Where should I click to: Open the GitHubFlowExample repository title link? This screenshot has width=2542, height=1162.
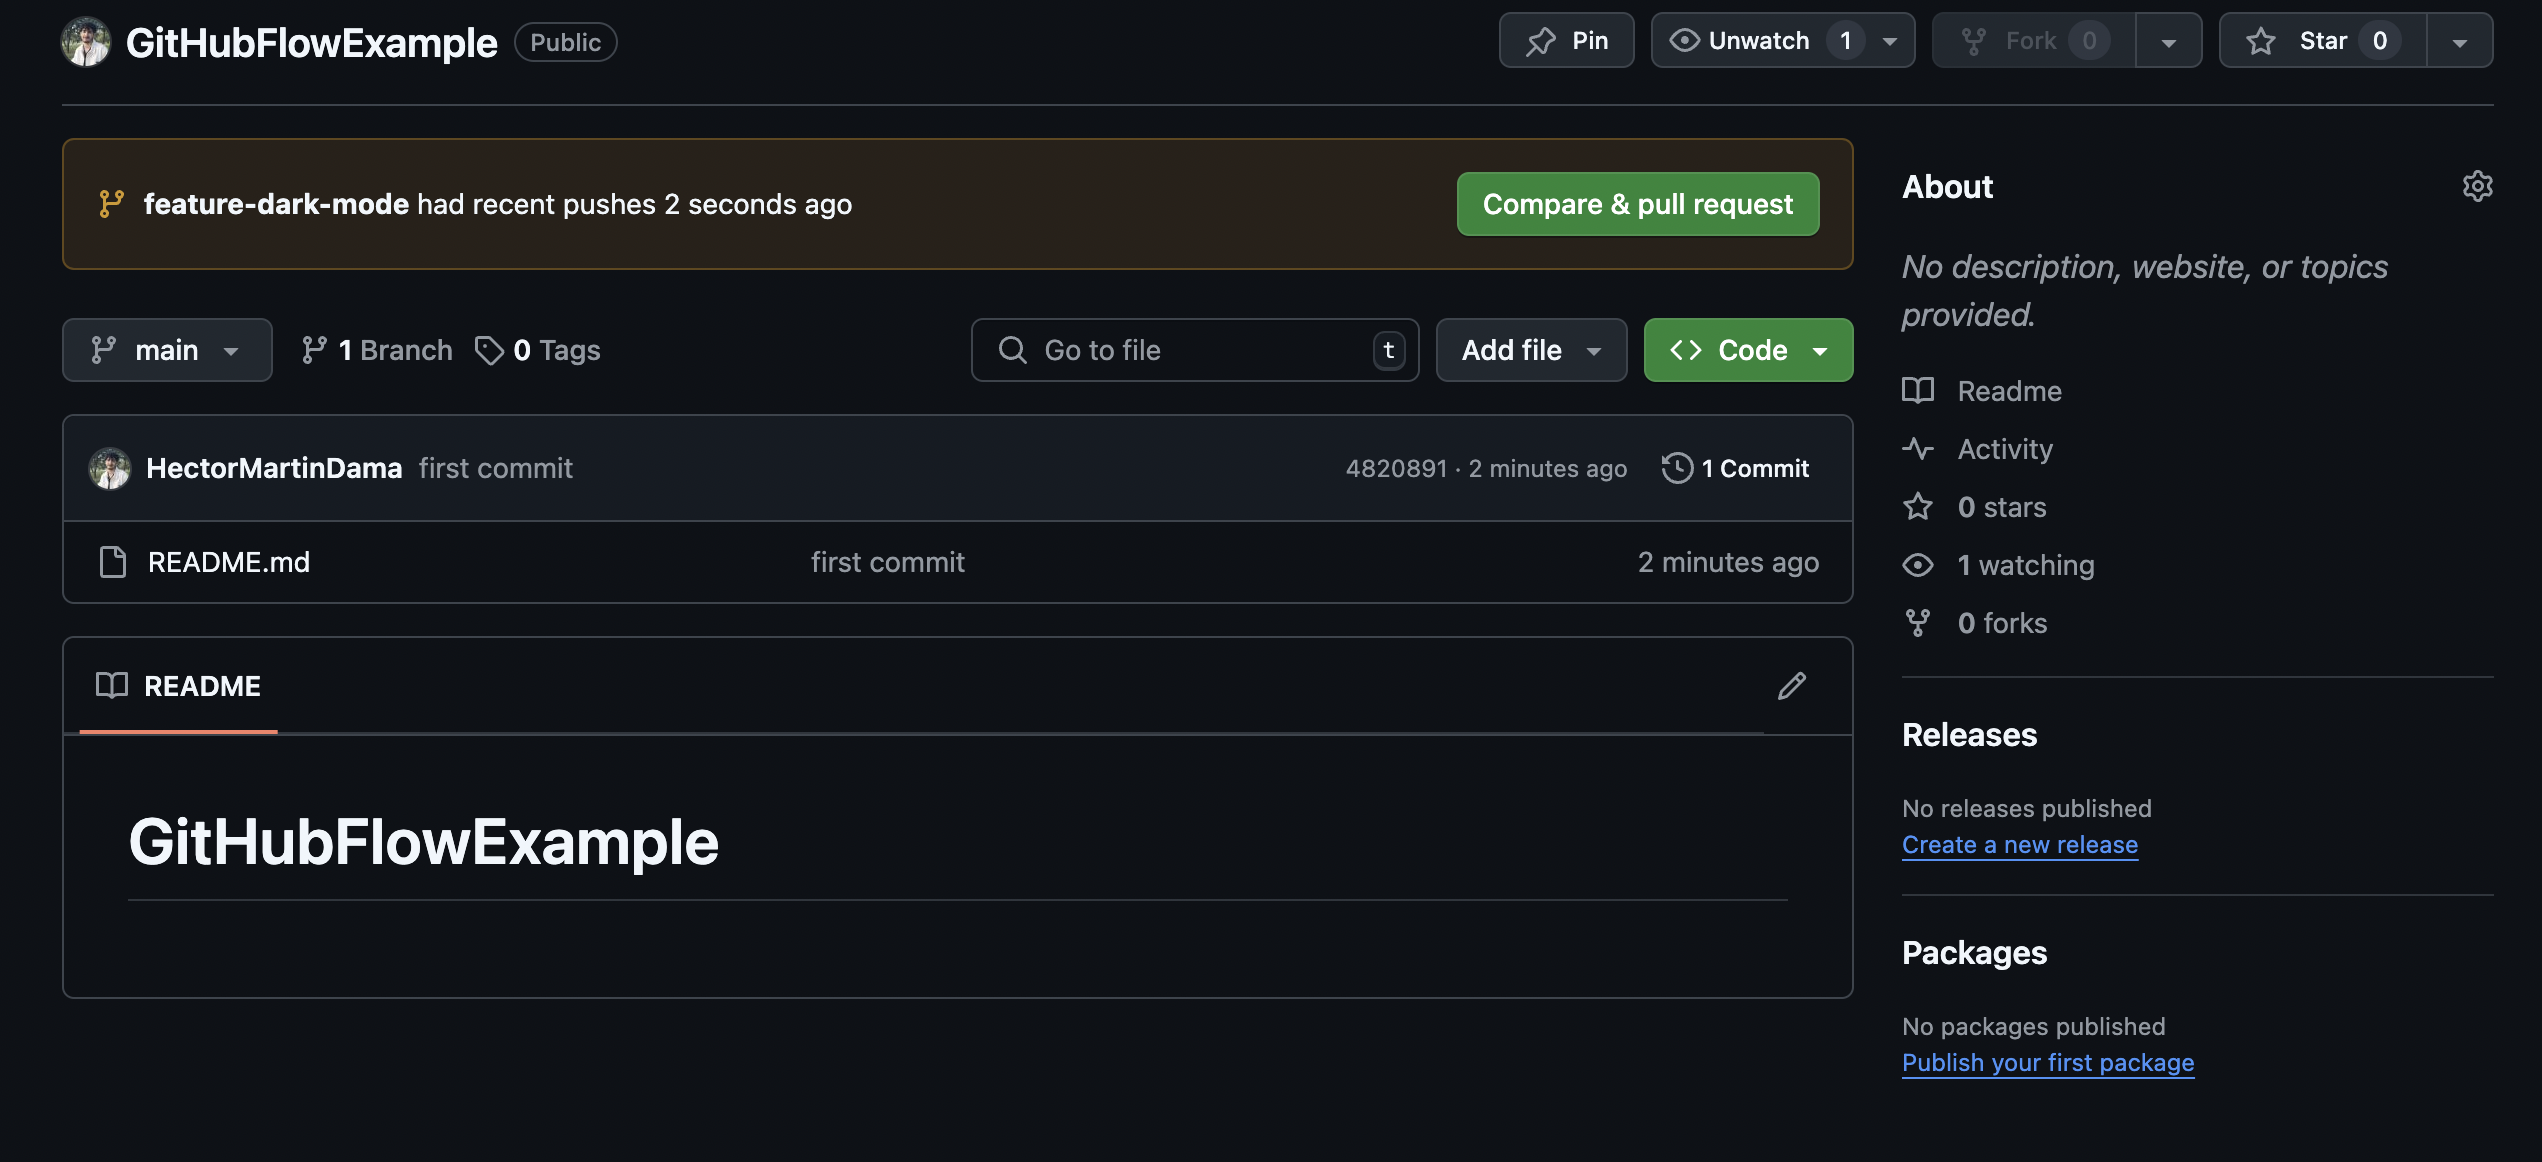311,42
